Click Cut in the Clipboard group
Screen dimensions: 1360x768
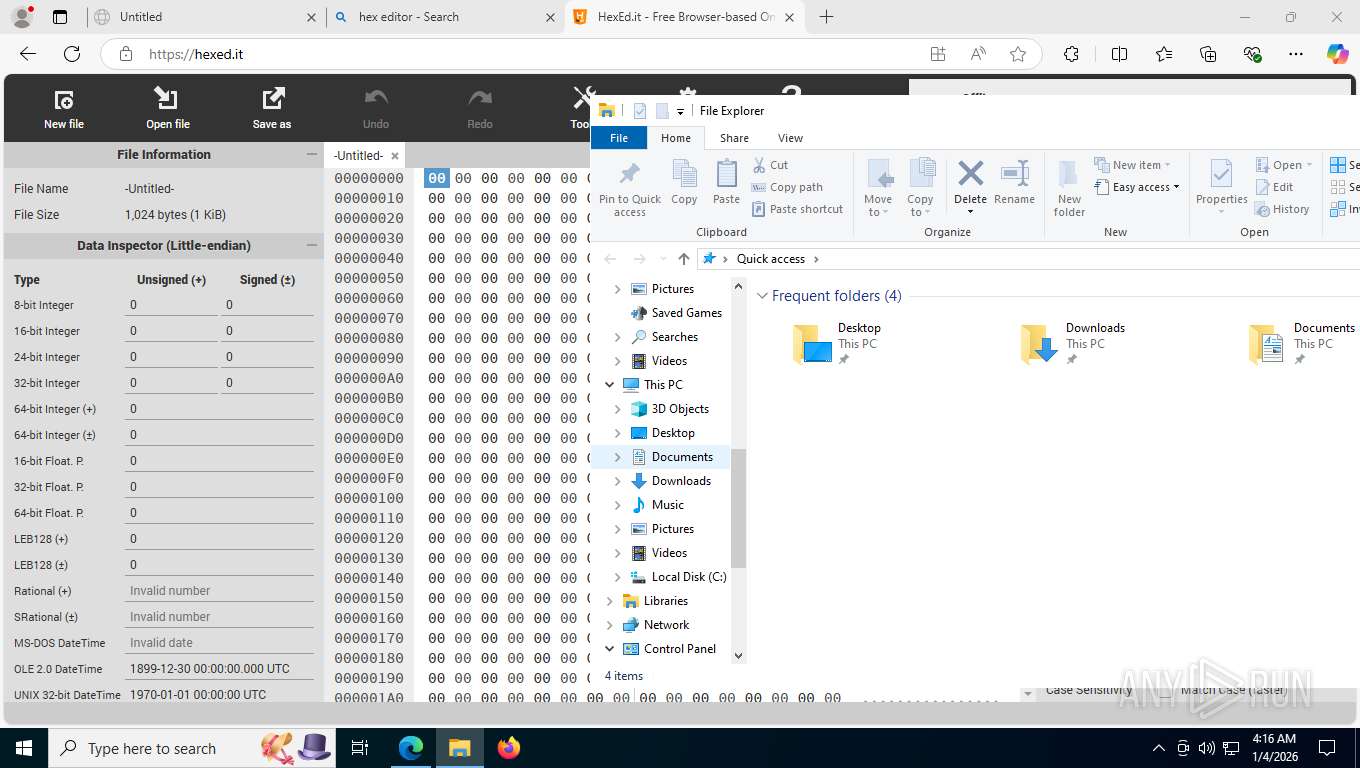770,165
